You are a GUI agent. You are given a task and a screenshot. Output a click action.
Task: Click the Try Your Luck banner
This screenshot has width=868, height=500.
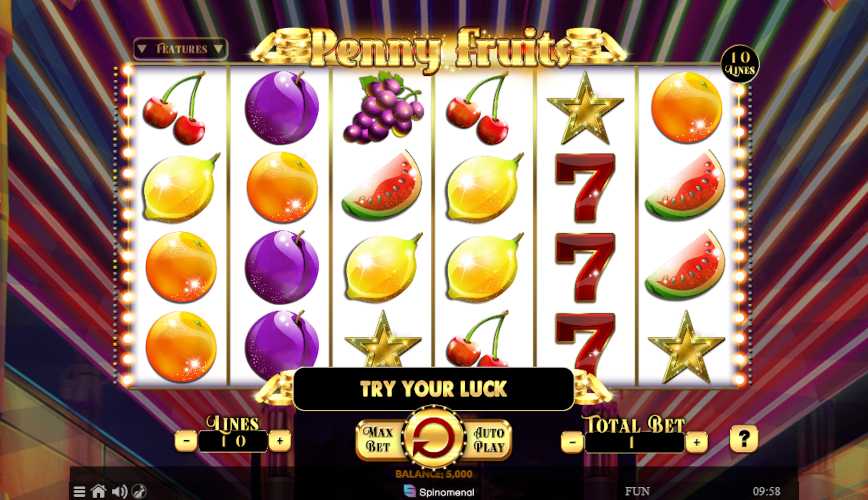[x=433, y=389]
